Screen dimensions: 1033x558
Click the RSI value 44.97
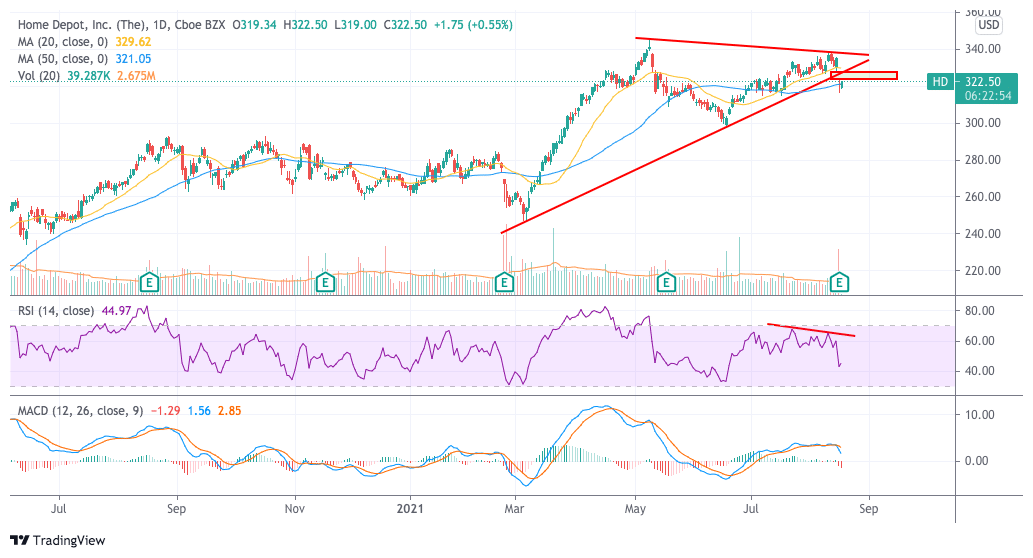click(117, 311)
